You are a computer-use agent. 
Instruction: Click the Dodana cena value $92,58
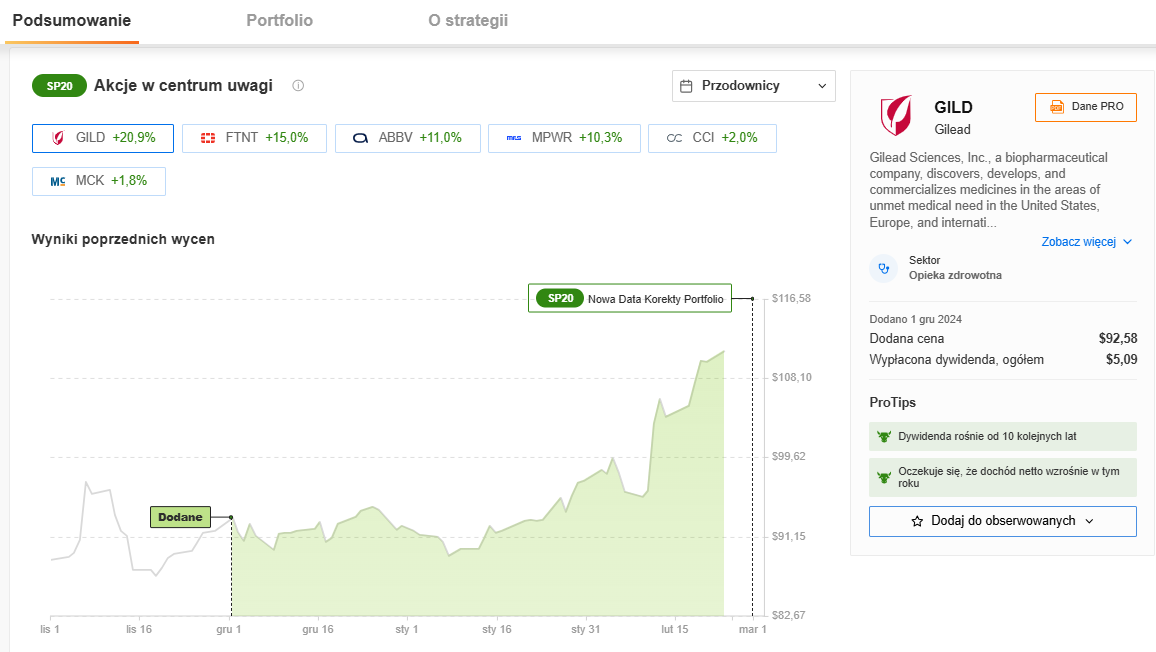tap(1118, 339)
